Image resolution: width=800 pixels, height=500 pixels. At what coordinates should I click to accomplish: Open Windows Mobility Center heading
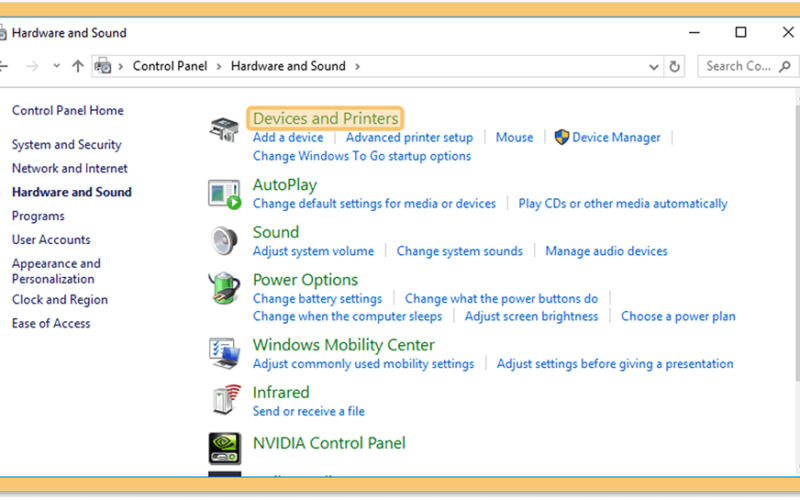pos(344,345)
